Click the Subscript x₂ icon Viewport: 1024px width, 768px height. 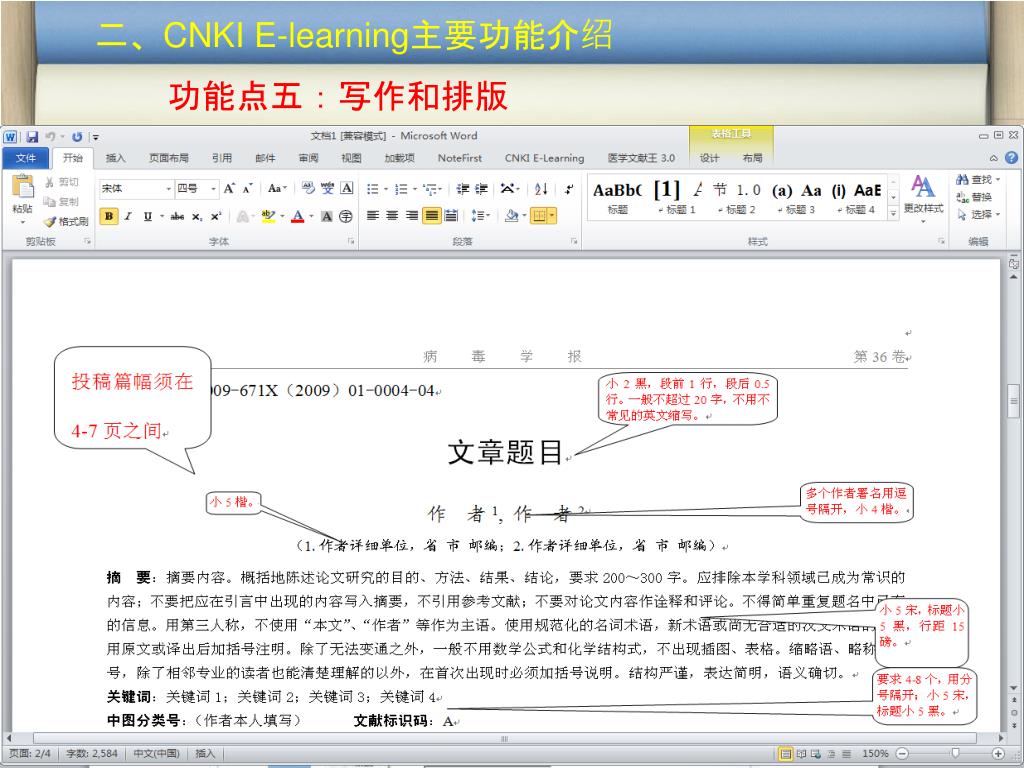pyautogui.click(x=197, y=216)
